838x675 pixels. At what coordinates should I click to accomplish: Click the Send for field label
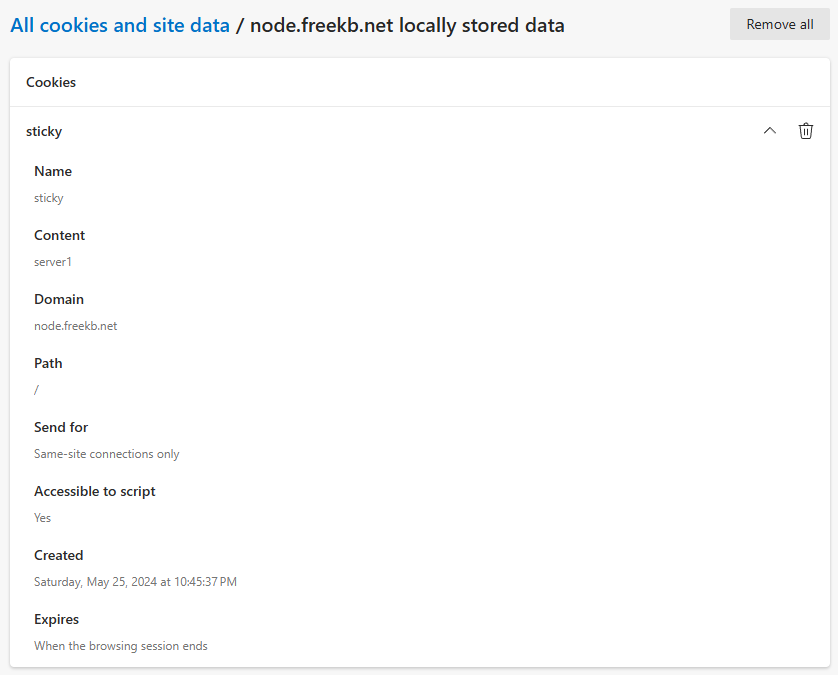pos(61,428)
